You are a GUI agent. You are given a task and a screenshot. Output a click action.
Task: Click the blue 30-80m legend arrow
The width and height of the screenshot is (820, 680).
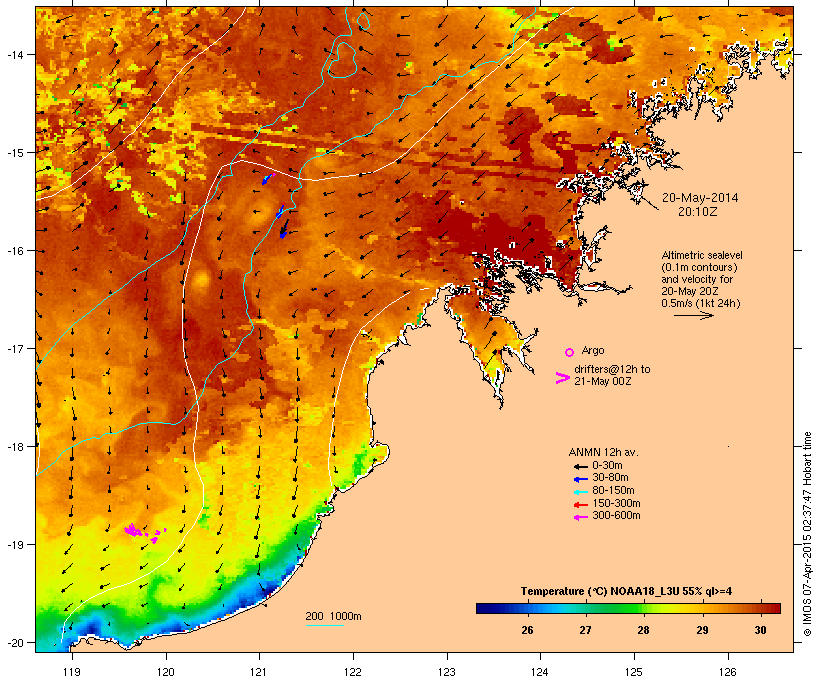coord(580,479)
